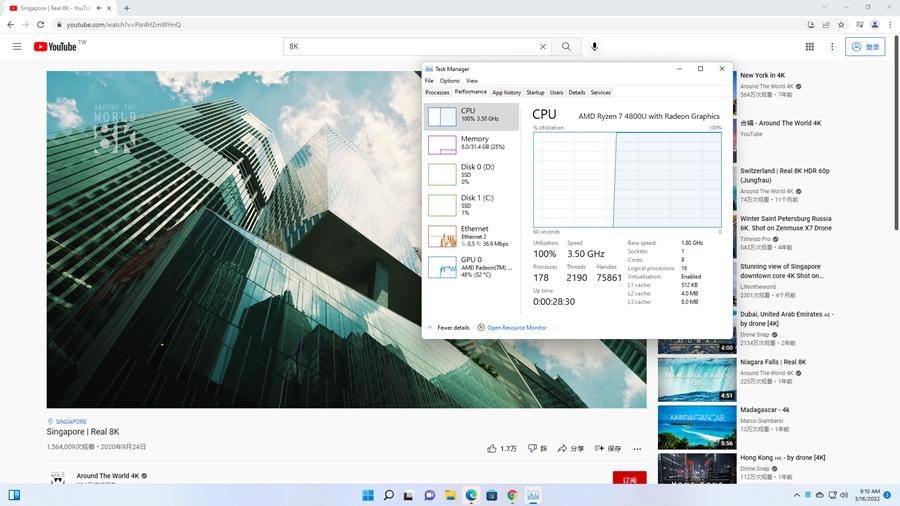This screenshot has height=506, width=900.
Task: Open the Windows Start menu on the taskbar
Action: pyautogui.click(x=367, y=495)
